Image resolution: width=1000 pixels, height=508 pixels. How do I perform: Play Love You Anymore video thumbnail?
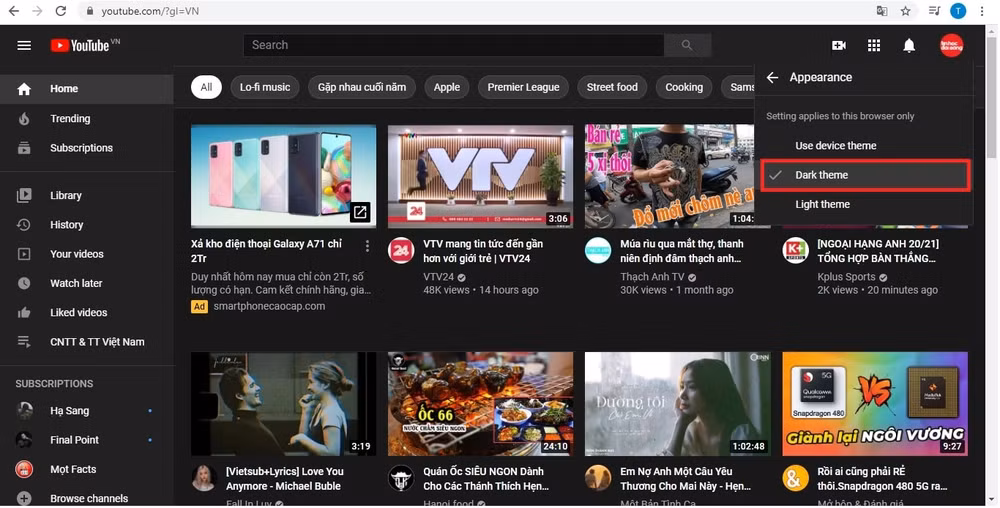point(283,404)
